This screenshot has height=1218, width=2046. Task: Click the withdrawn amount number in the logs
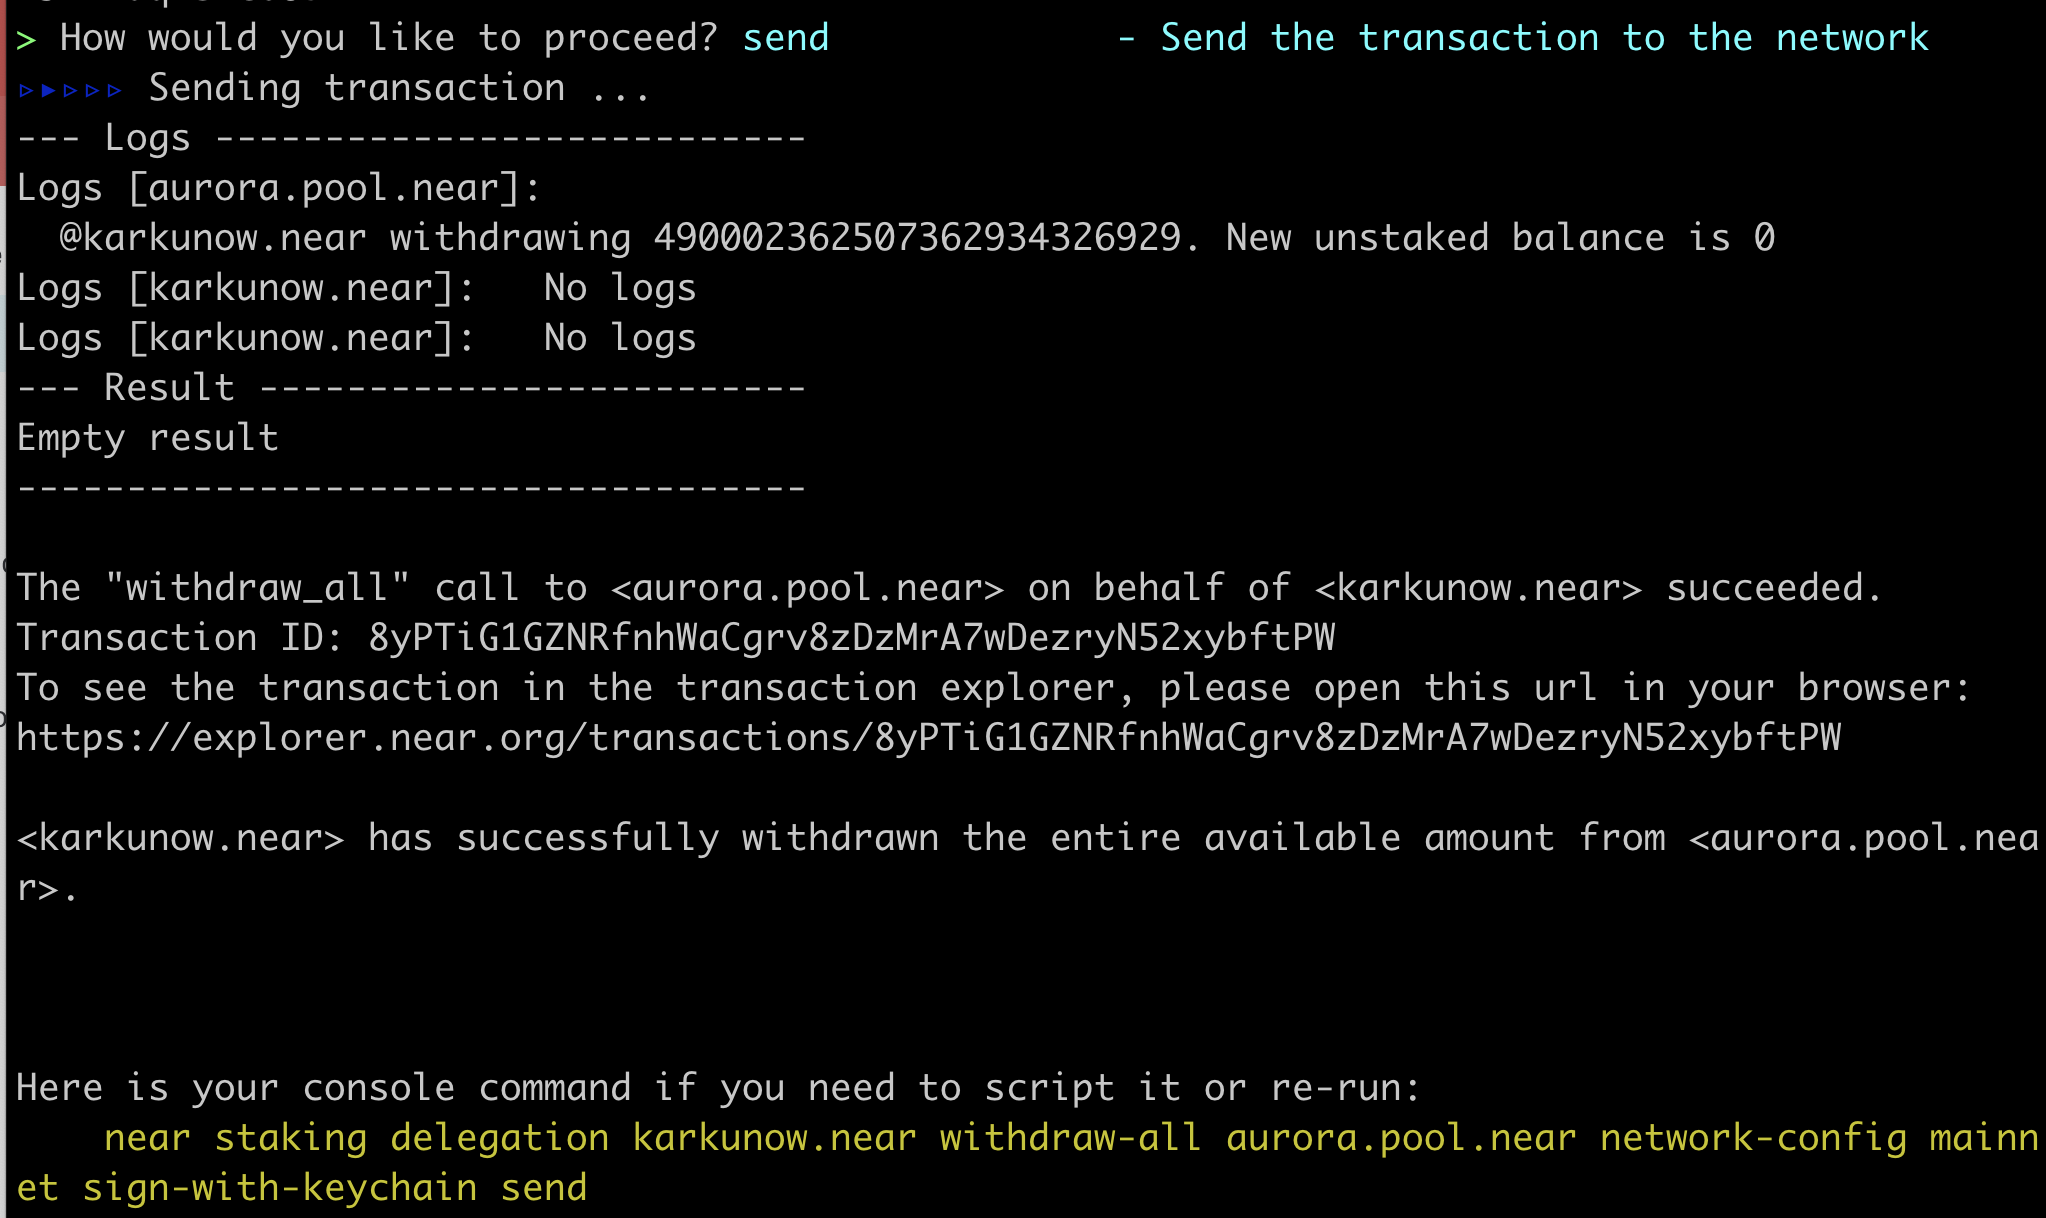point(917,238)
